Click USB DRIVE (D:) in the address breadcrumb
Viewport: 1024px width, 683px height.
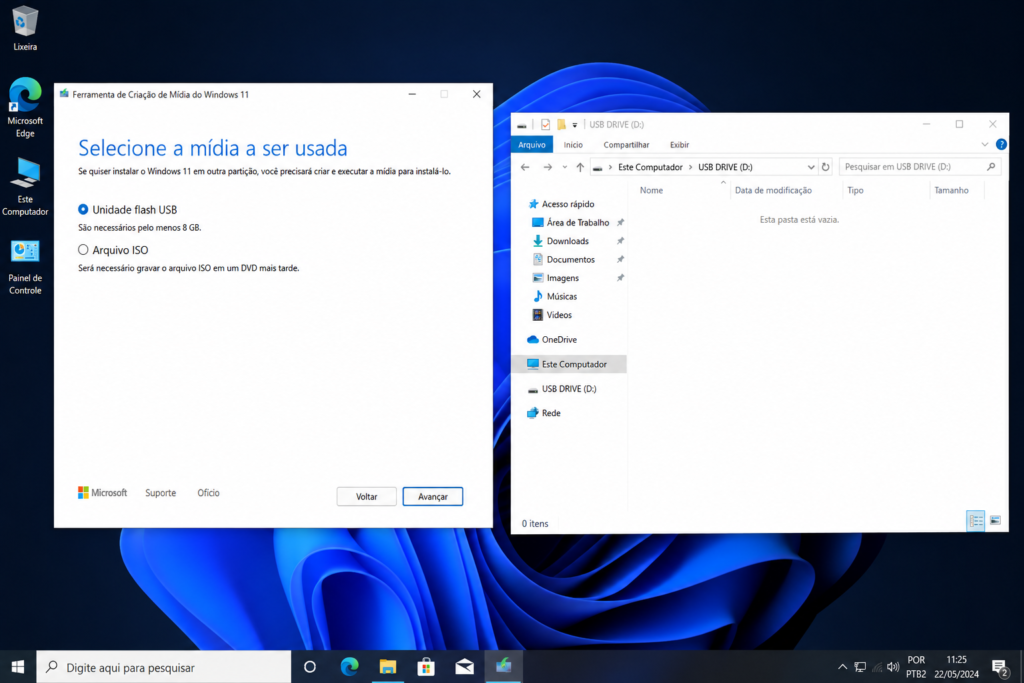pos(725,167)
